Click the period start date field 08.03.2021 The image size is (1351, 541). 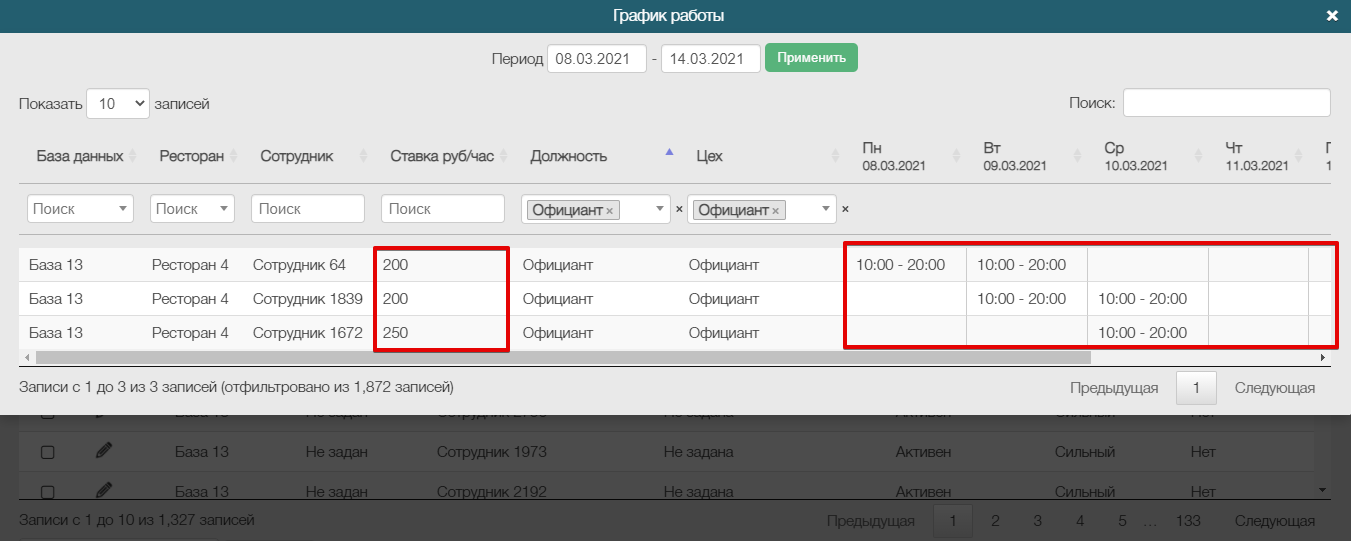tap(597, 58)
